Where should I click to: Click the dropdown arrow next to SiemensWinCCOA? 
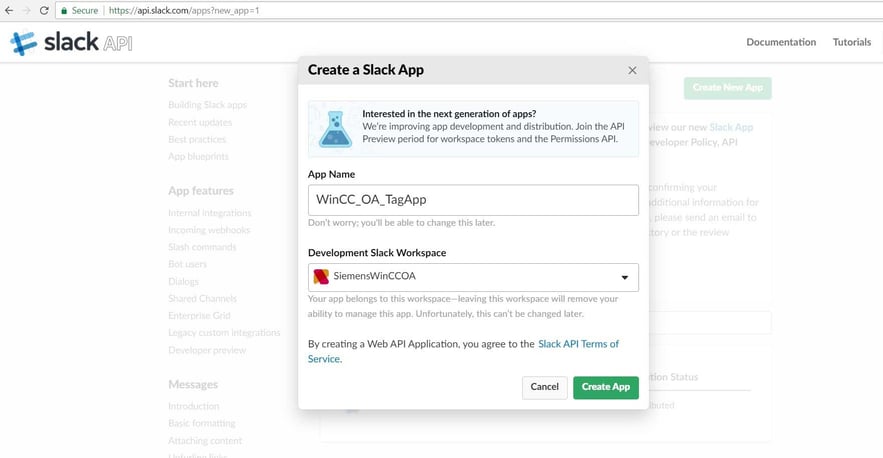[x=625, y=277]
